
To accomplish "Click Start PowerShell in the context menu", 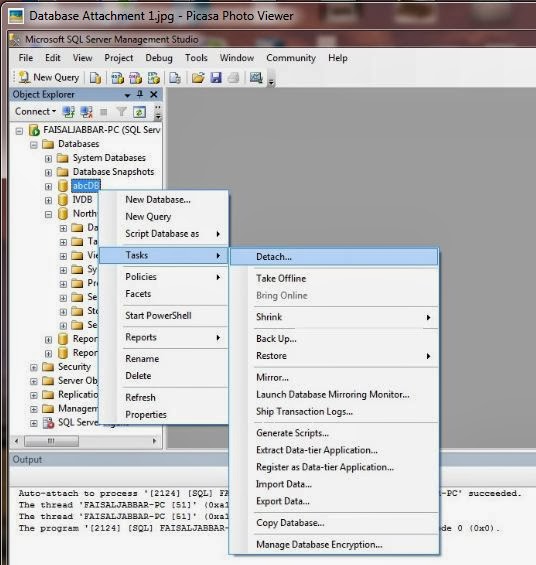I will [164, 316].
